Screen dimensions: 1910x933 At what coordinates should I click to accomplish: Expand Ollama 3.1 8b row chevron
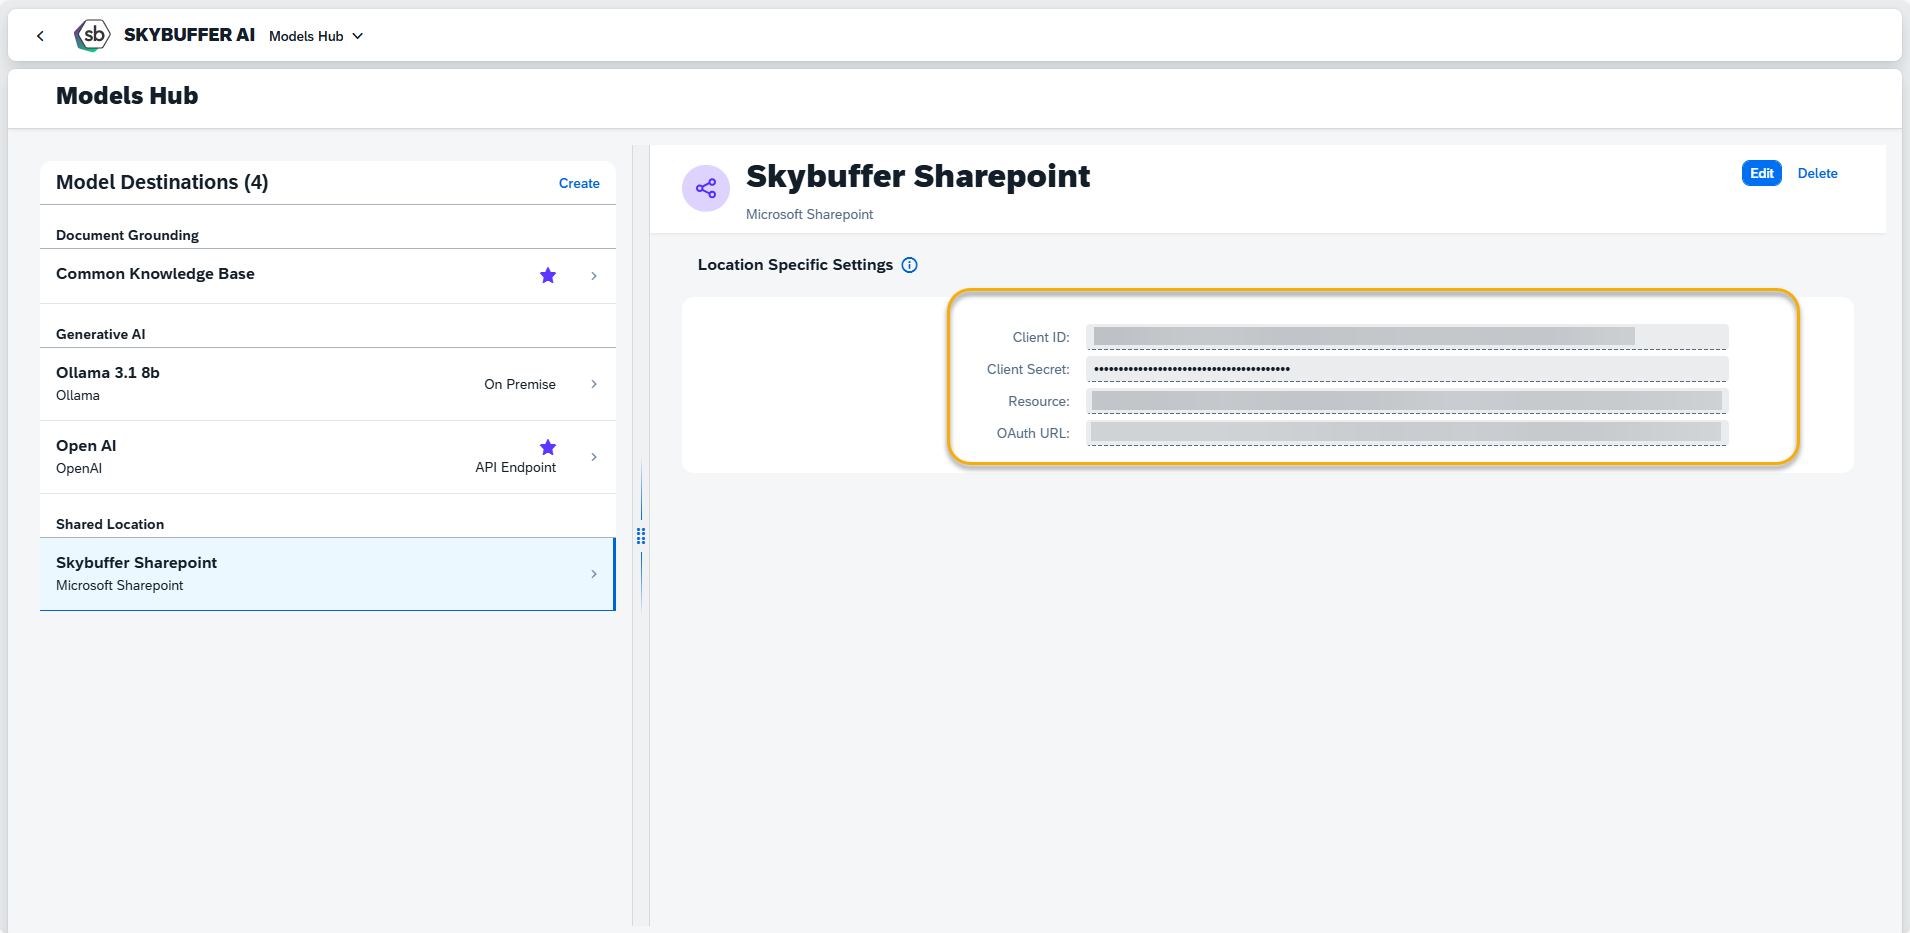tap(594, 384)
